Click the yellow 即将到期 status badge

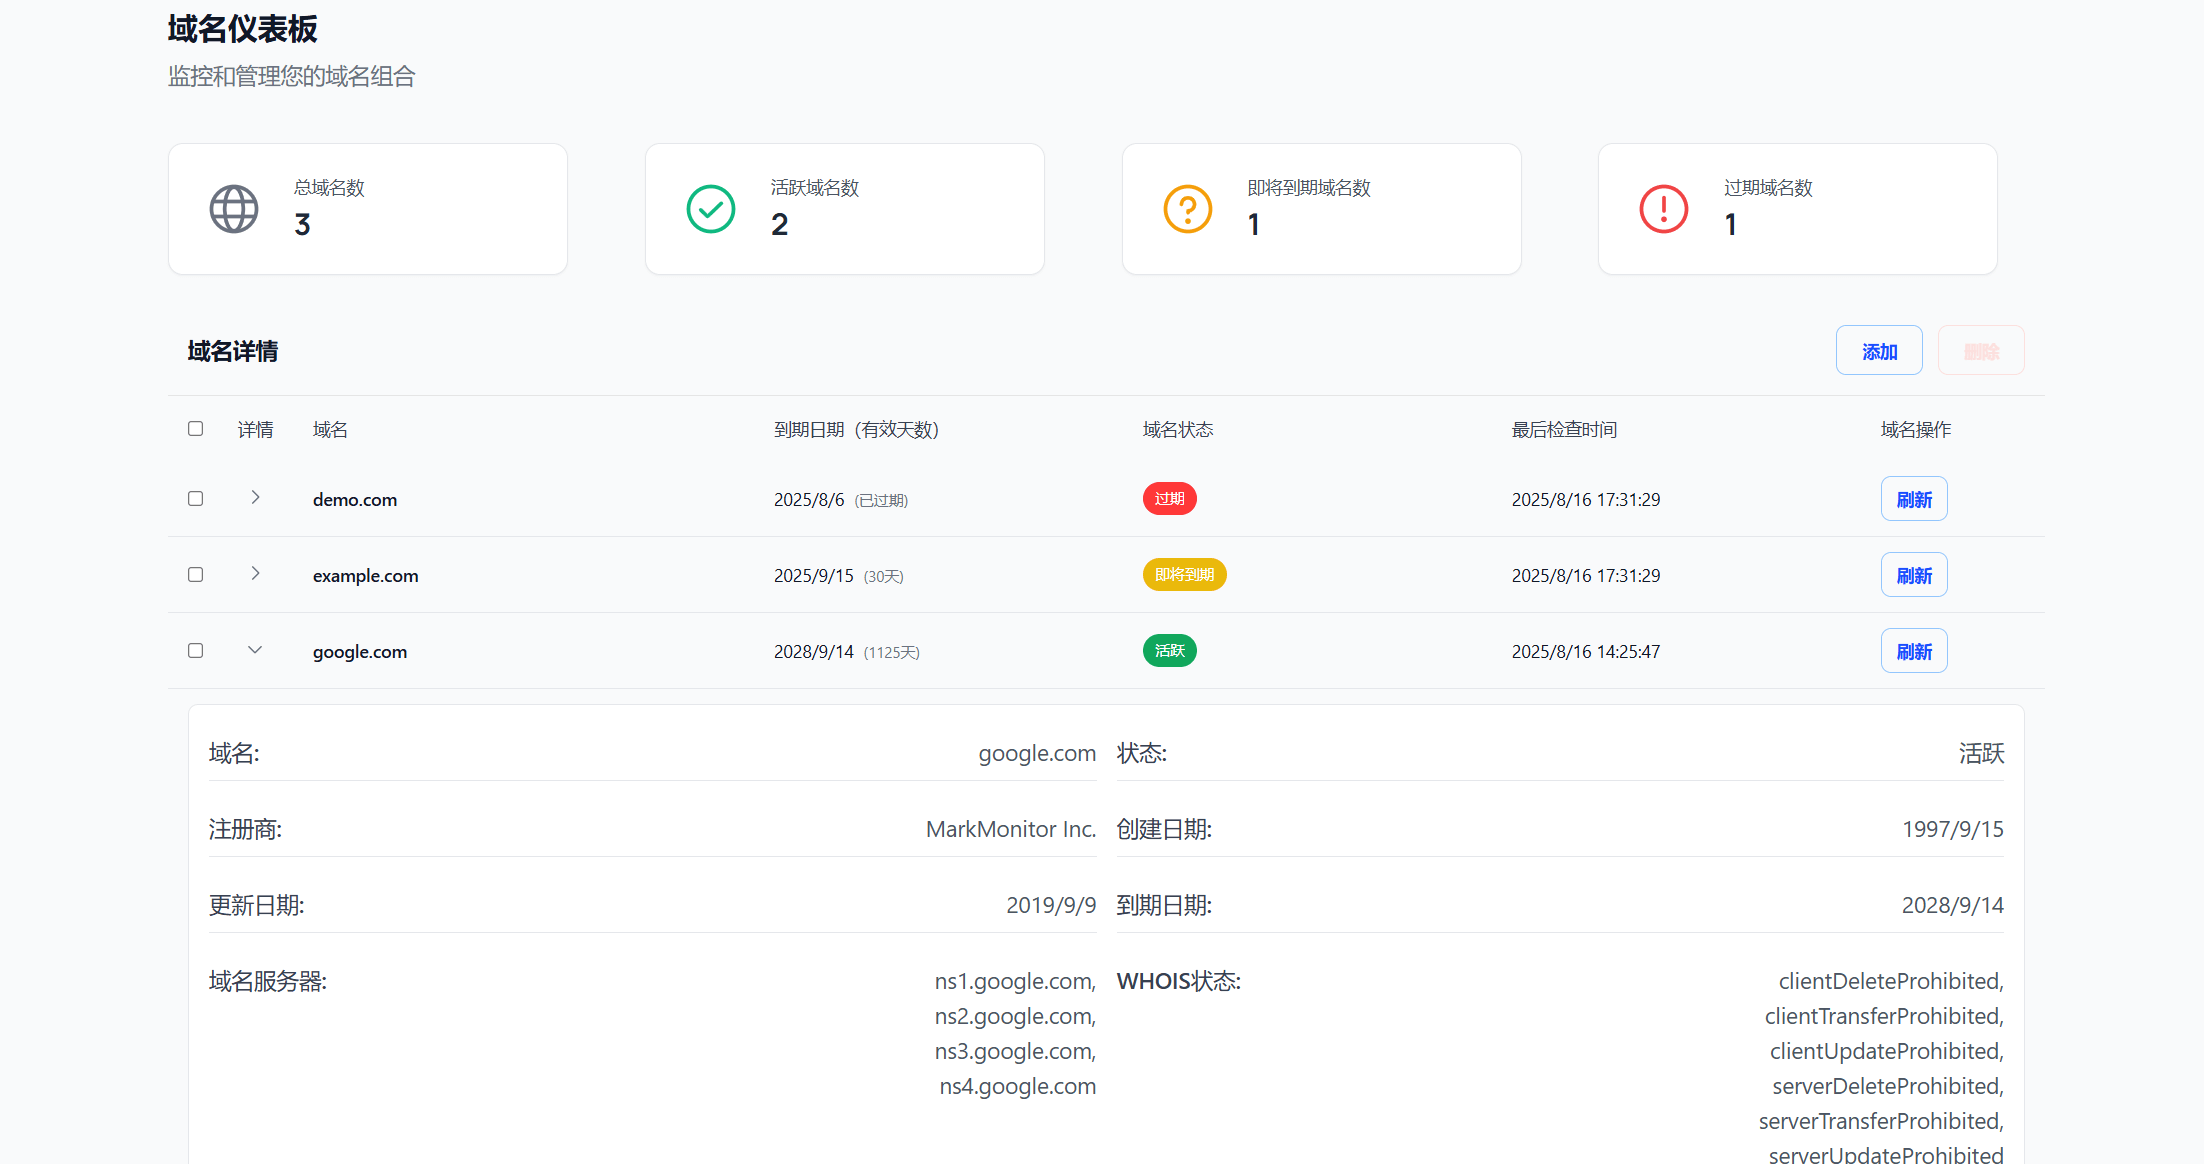pyautogui.click(x=1184, y=575)
